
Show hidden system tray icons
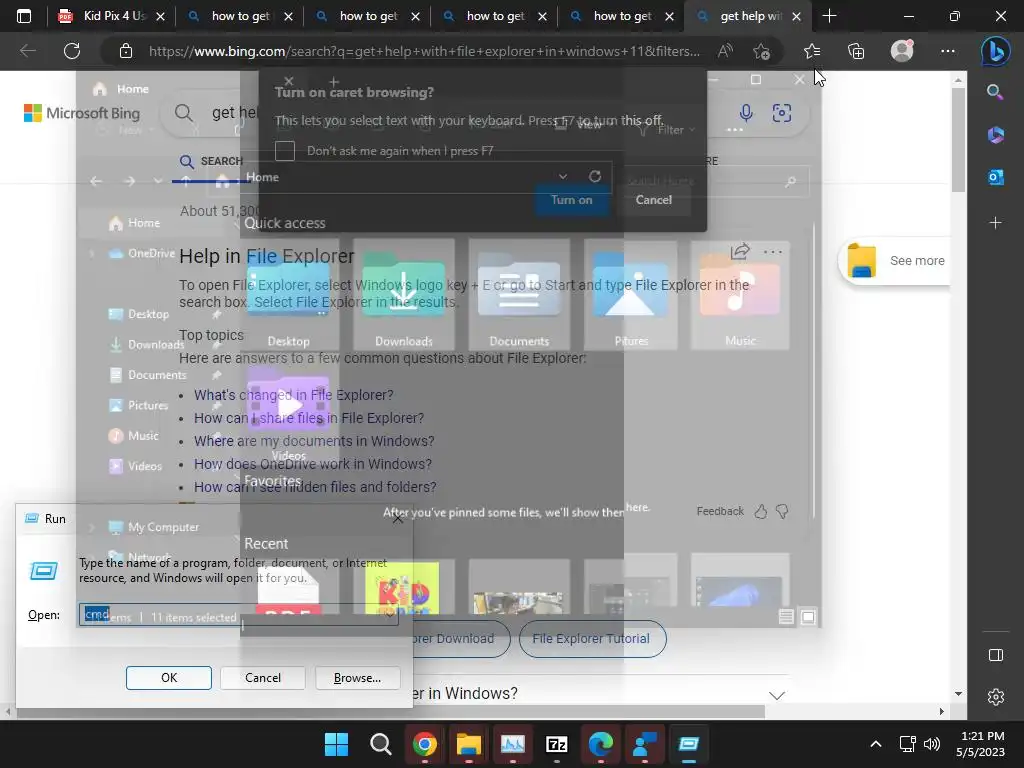pyautogui.click(x=876, y=744)
